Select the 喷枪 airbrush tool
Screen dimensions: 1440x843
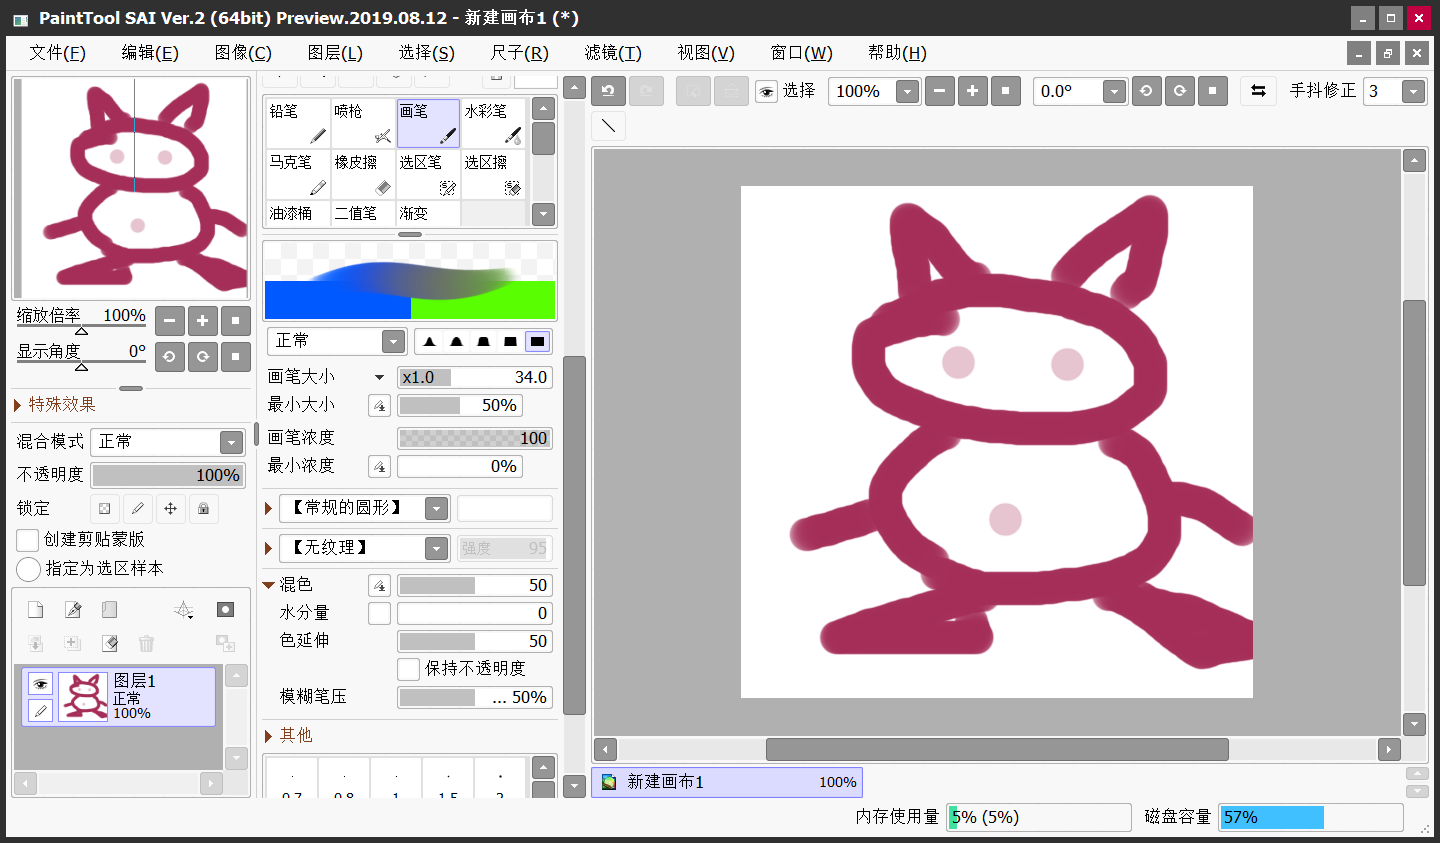pos(363,123)
